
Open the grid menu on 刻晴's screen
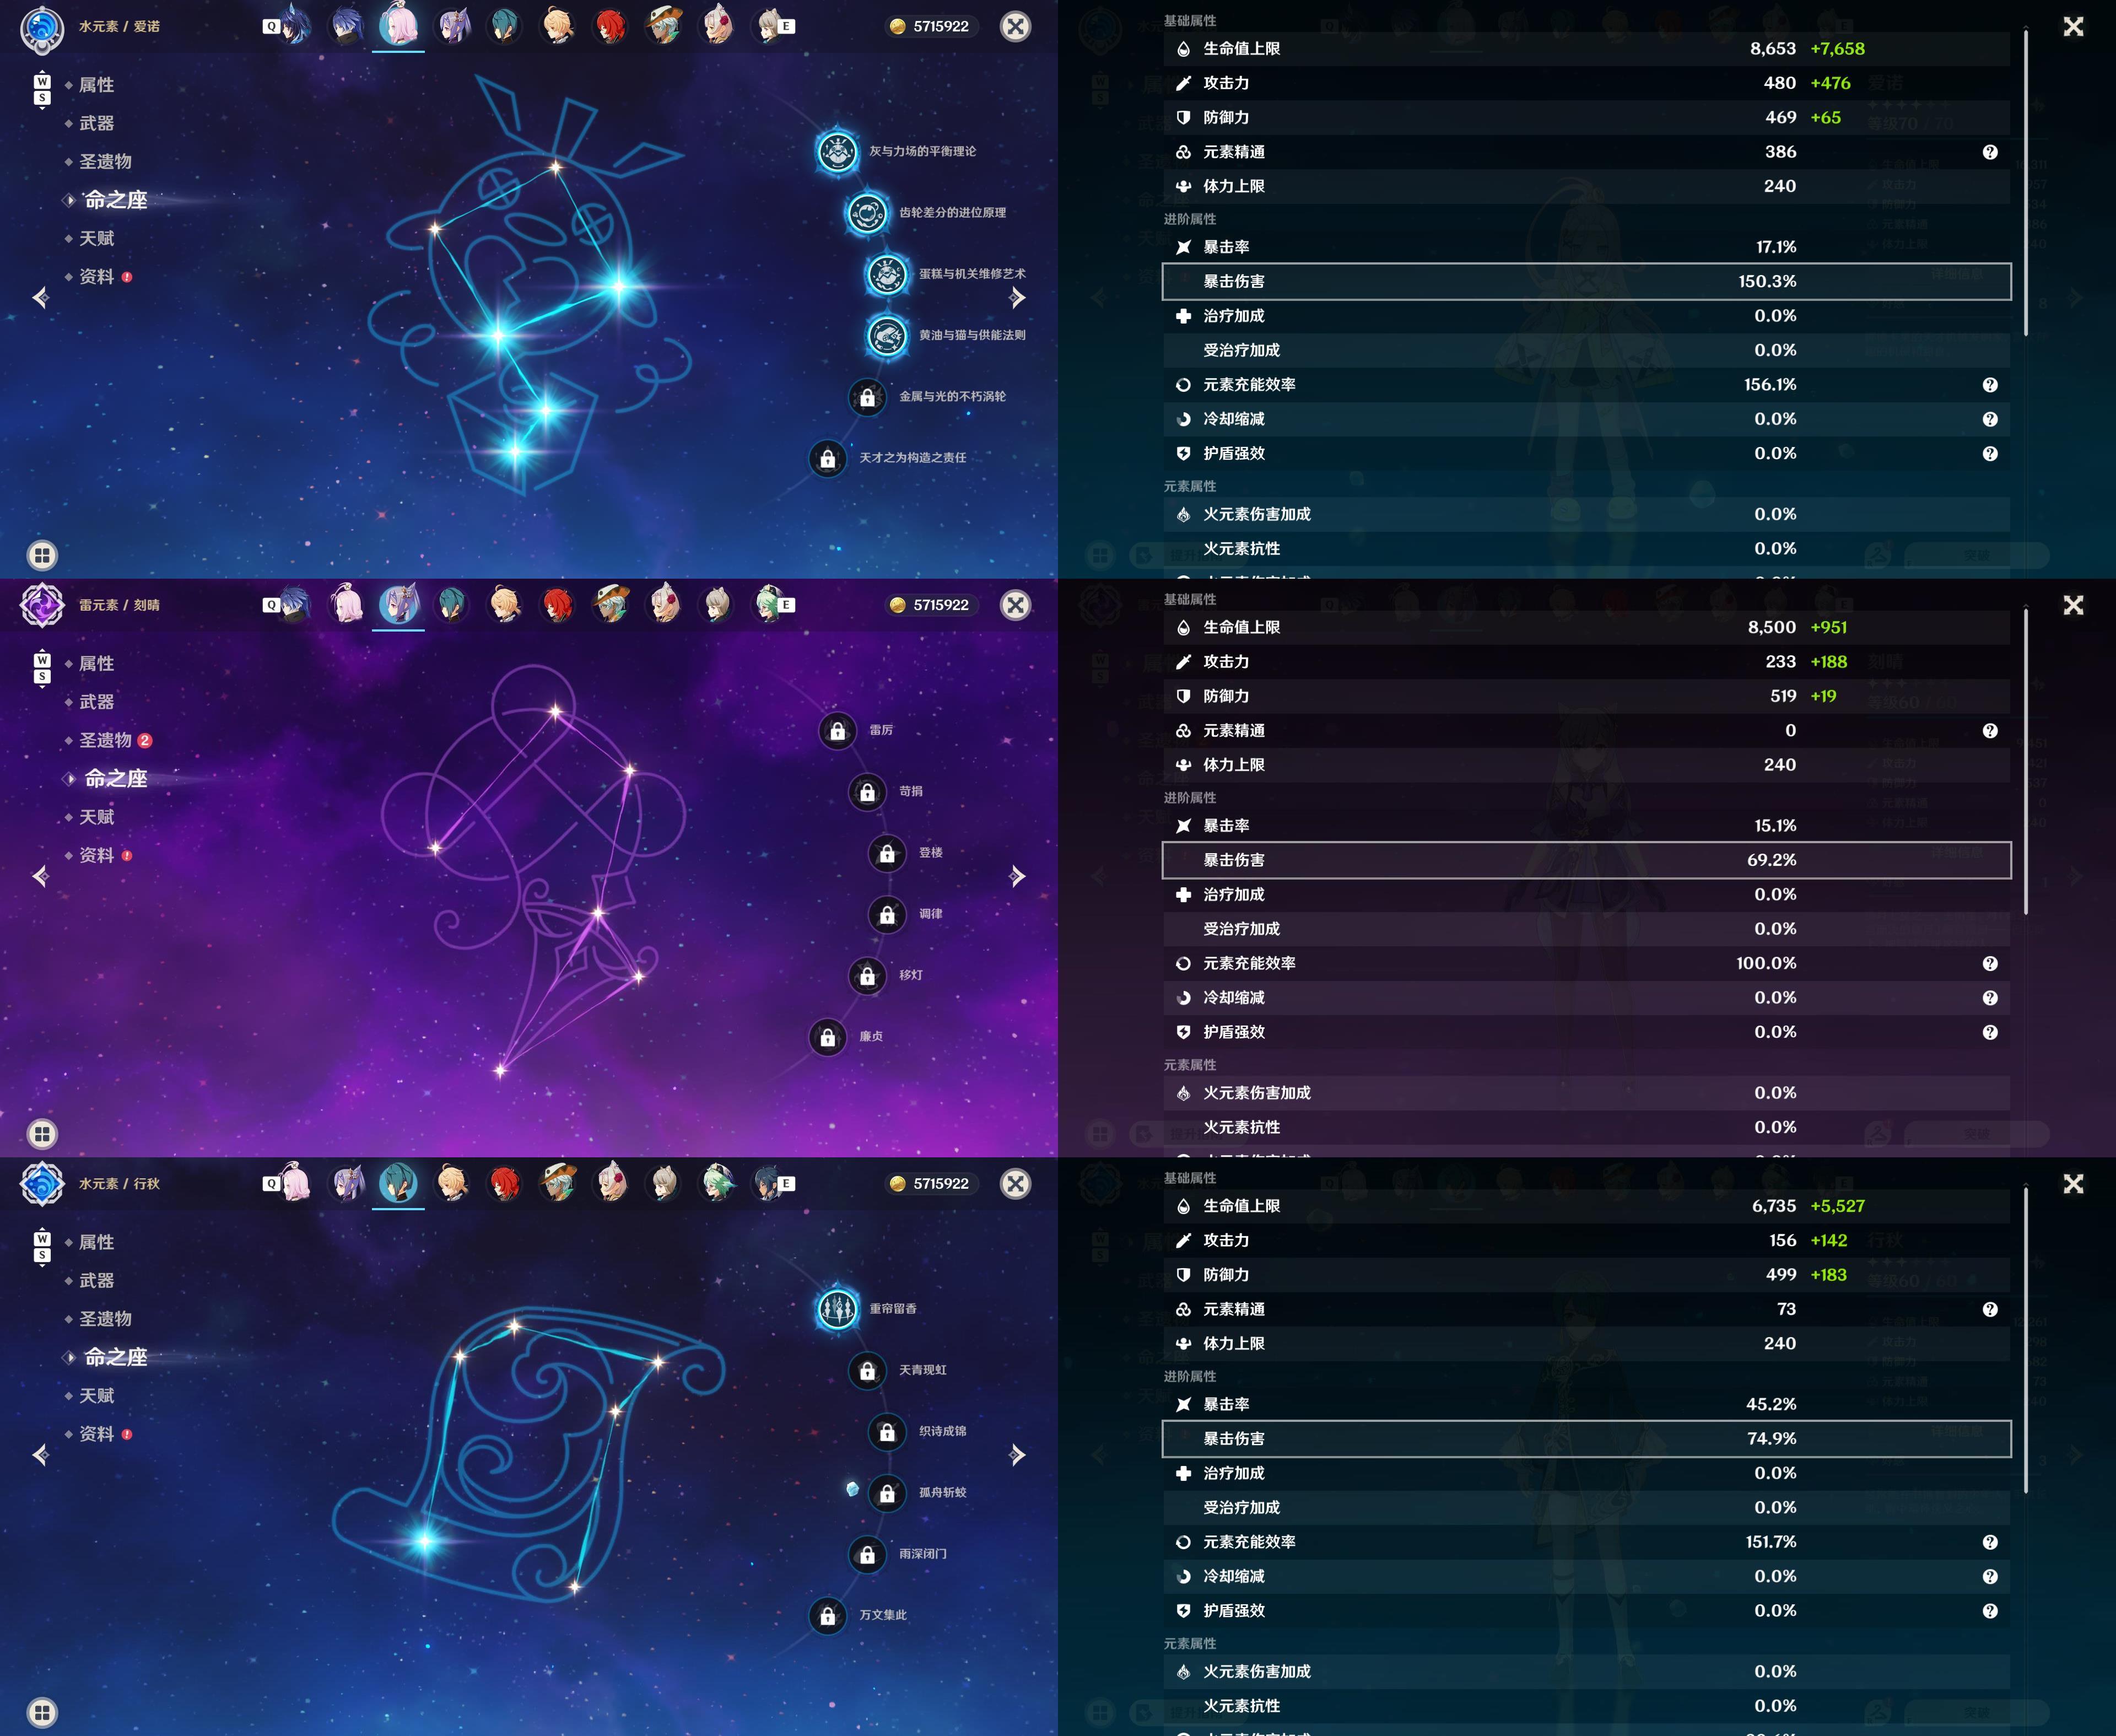(x=42, y=1133)
